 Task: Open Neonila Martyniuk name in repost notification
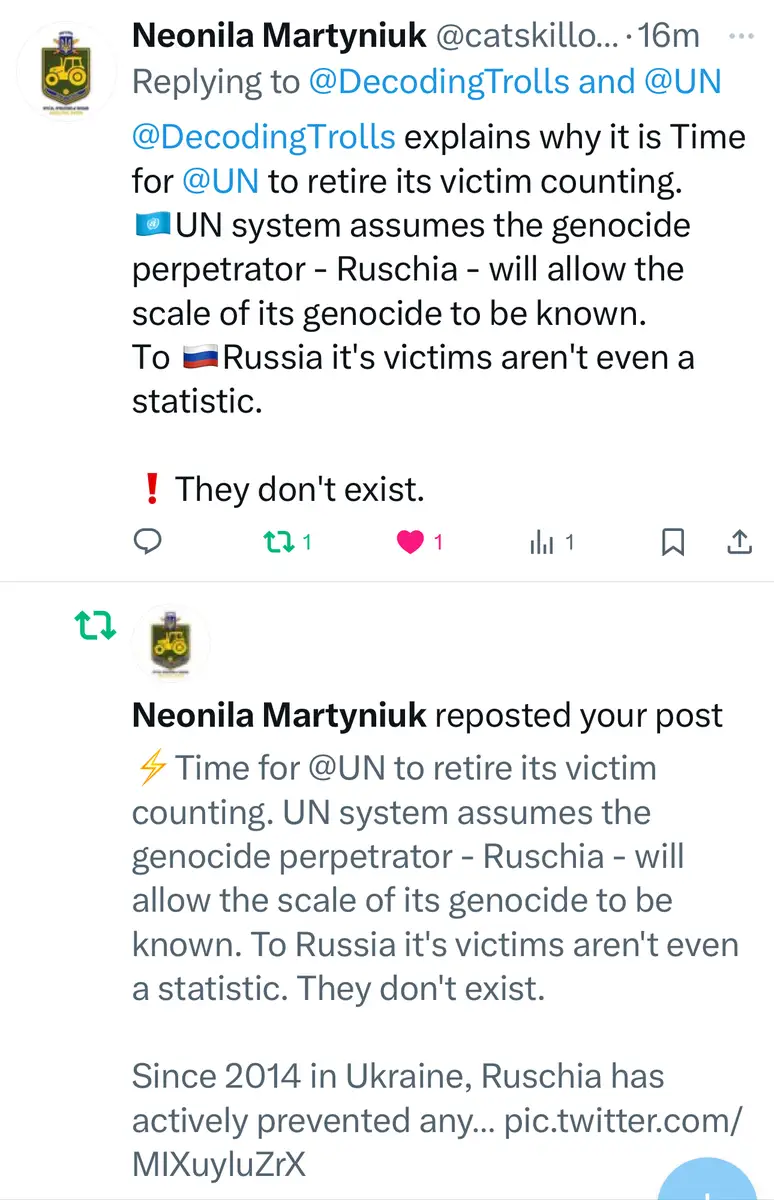(279, 716)
